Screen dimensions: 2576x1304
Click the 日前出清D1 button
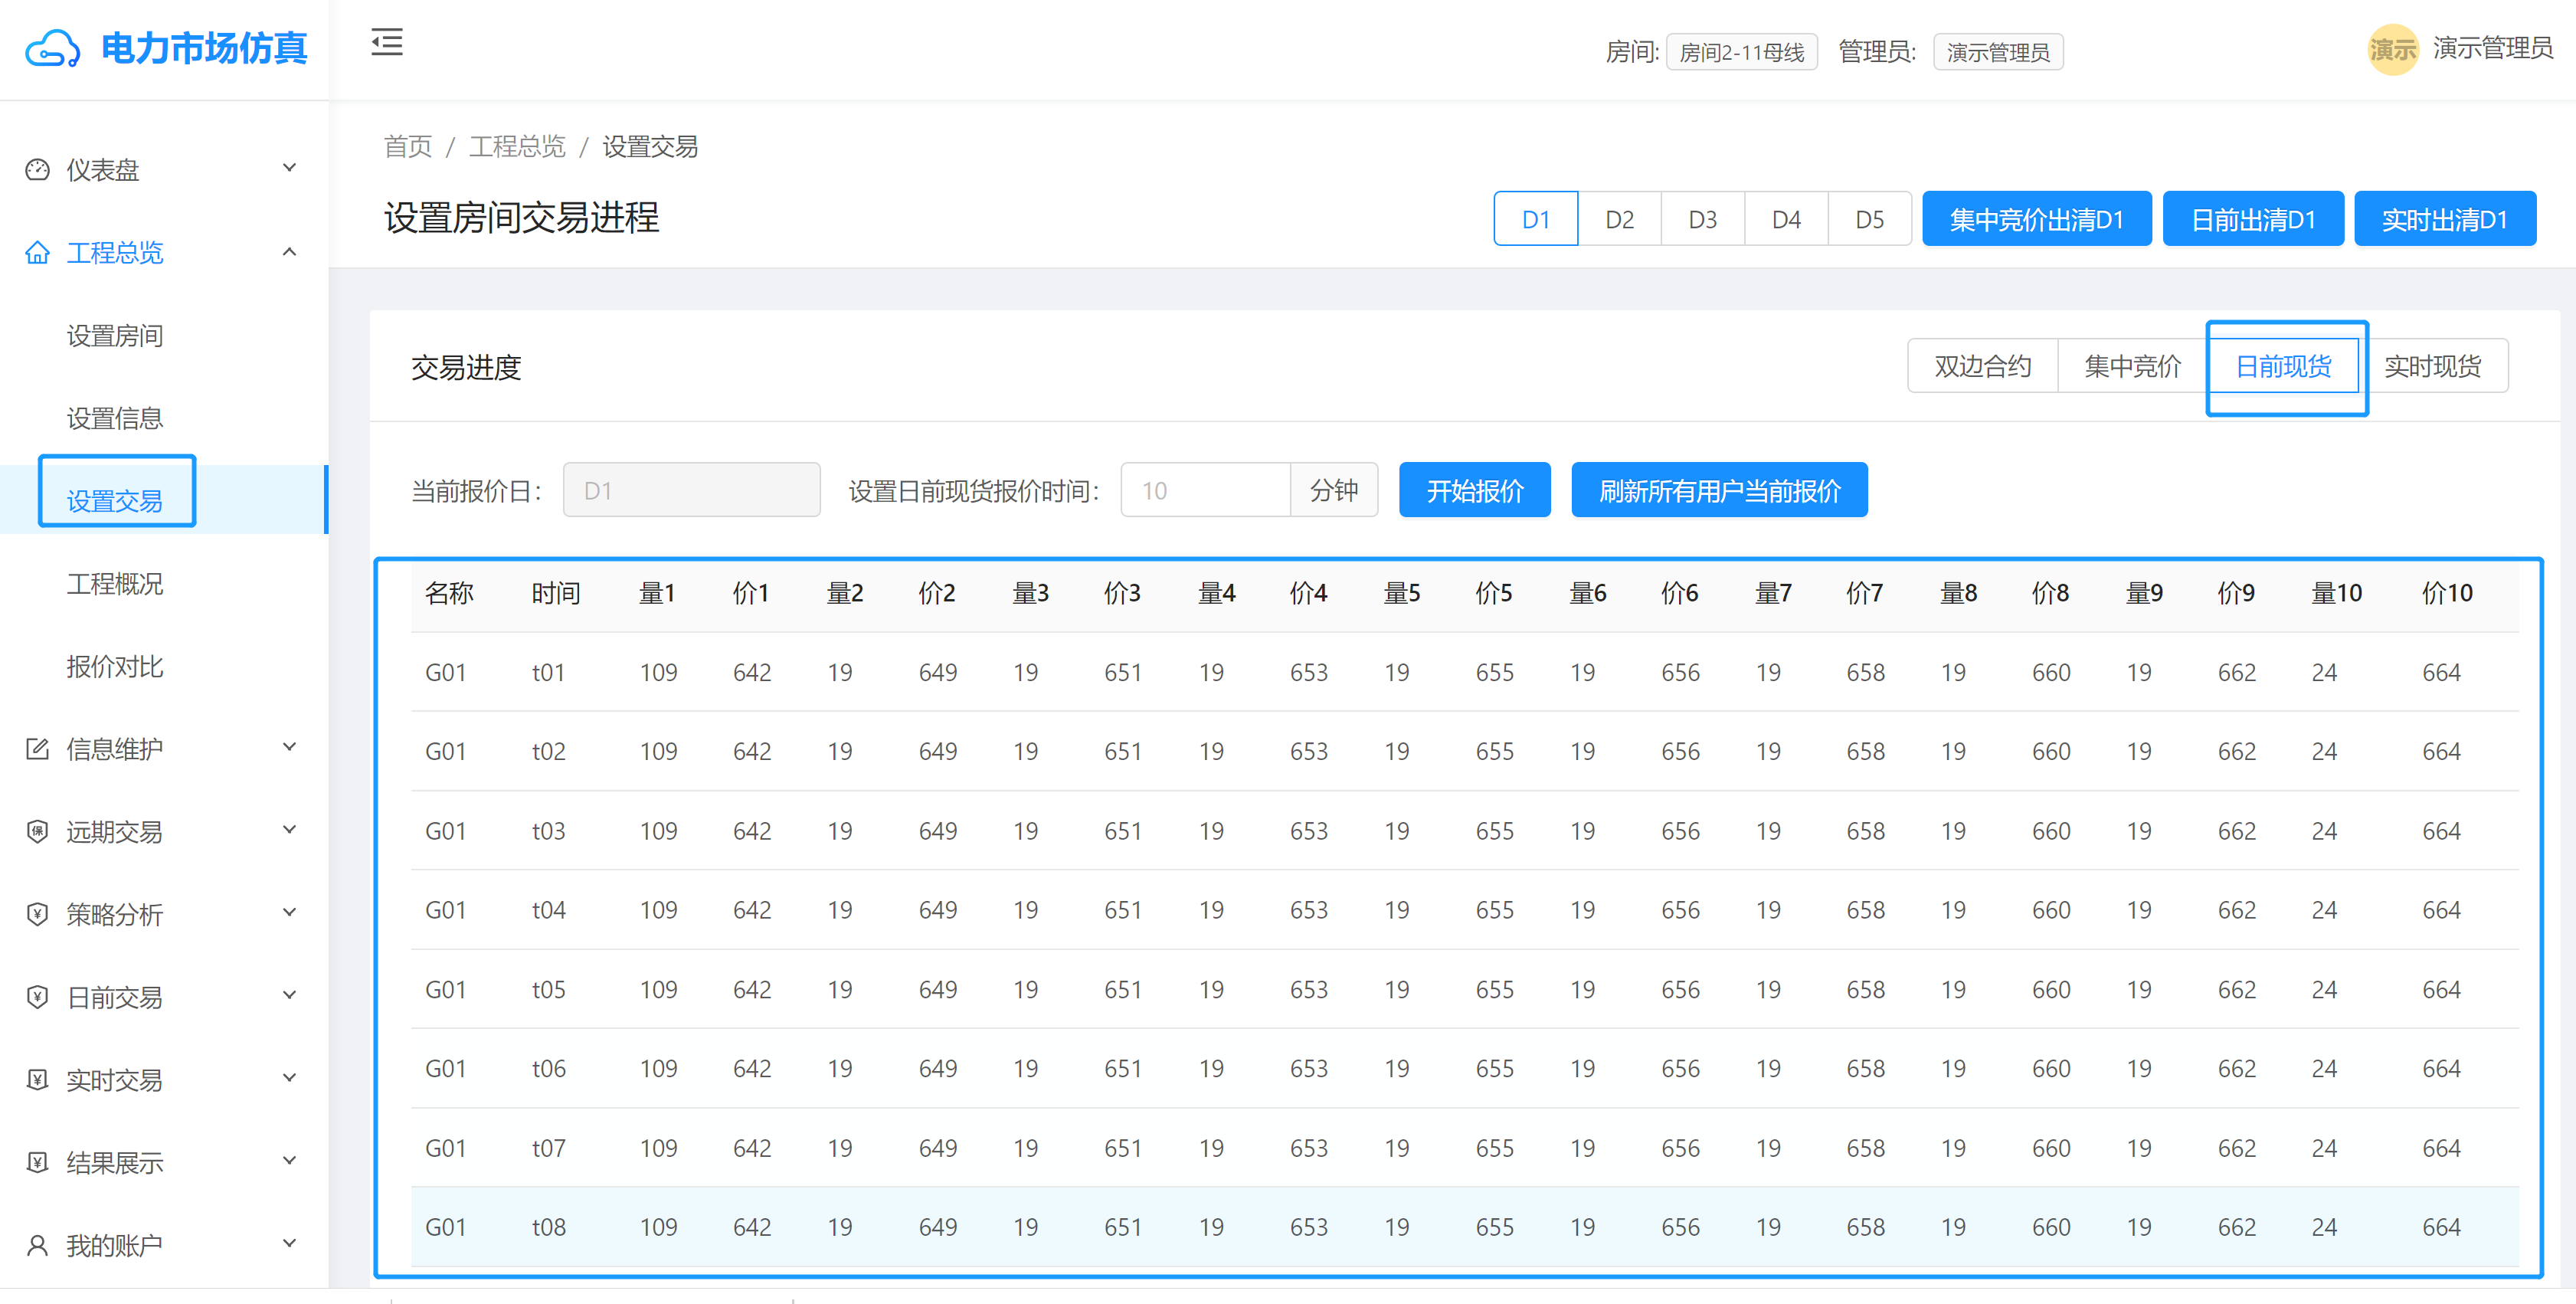[2253, 219]
